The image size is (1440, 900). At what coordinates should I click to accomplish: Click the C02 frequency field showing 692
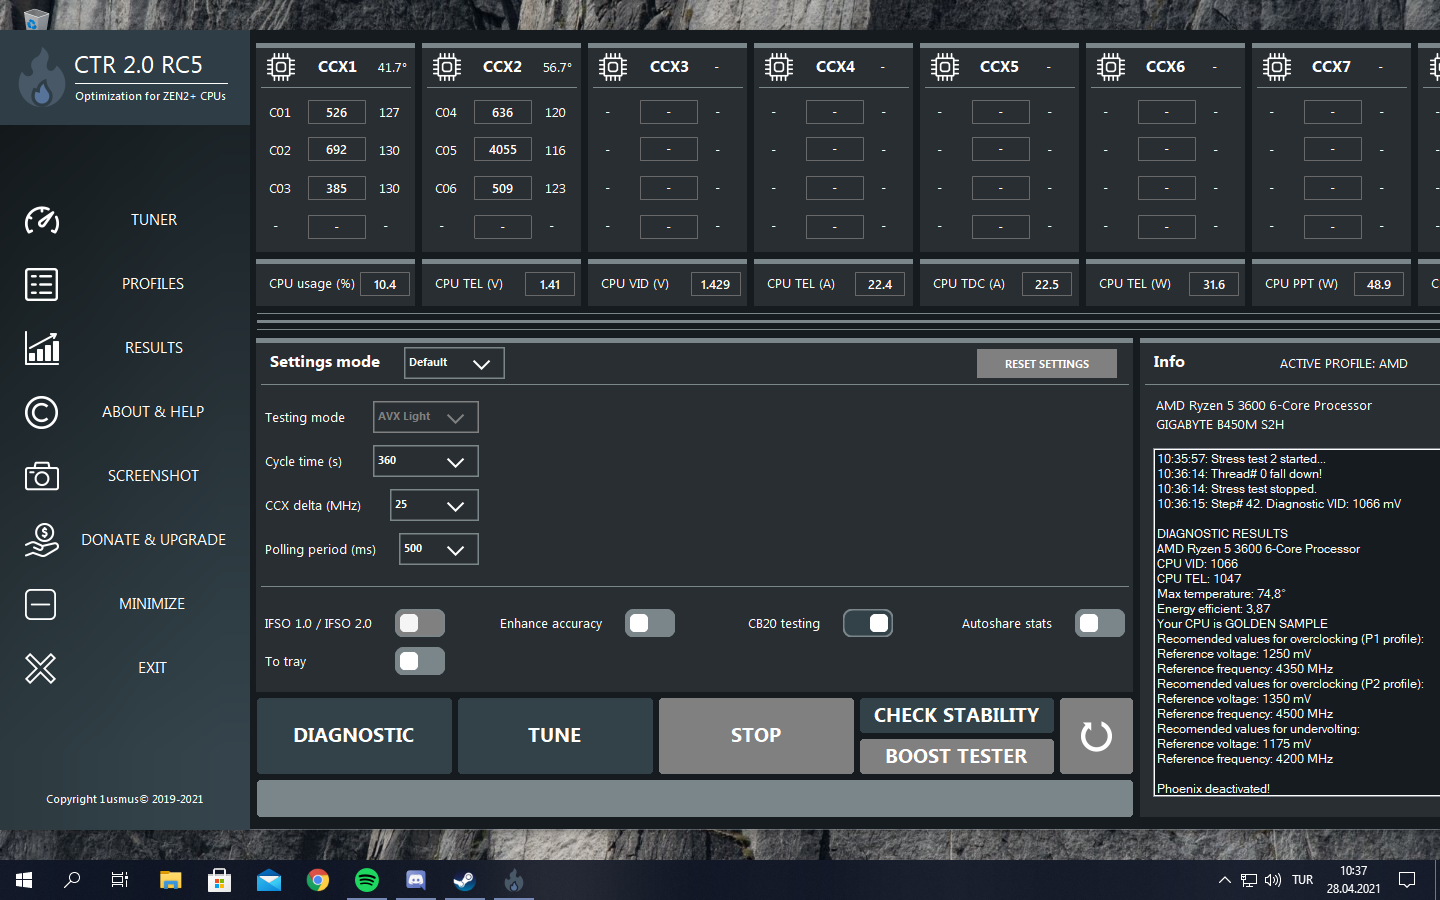[337, 150]
